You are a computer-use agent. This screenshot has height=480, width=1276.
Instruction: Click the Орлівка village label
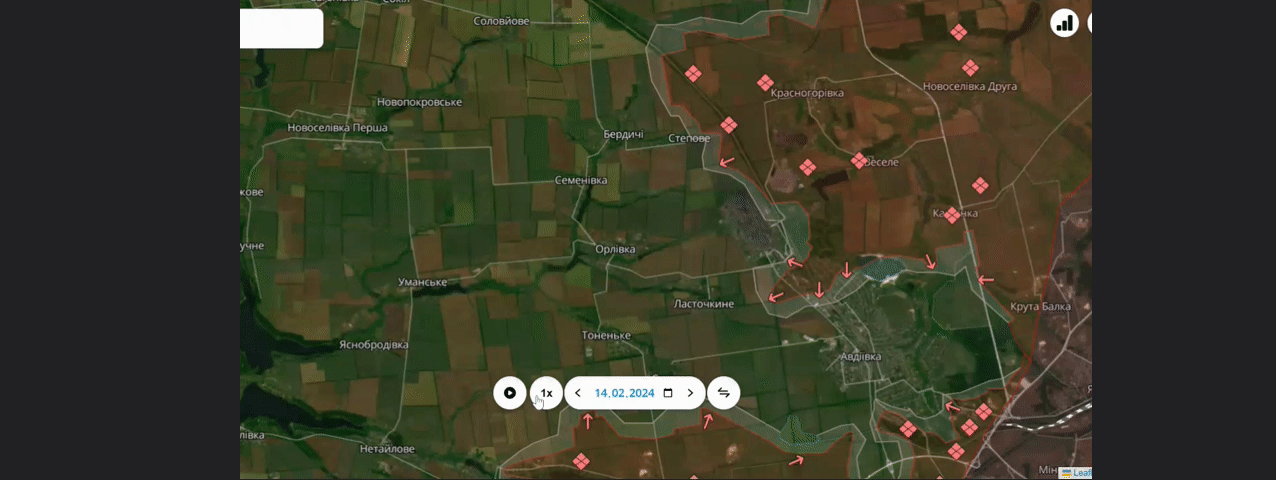615,249
